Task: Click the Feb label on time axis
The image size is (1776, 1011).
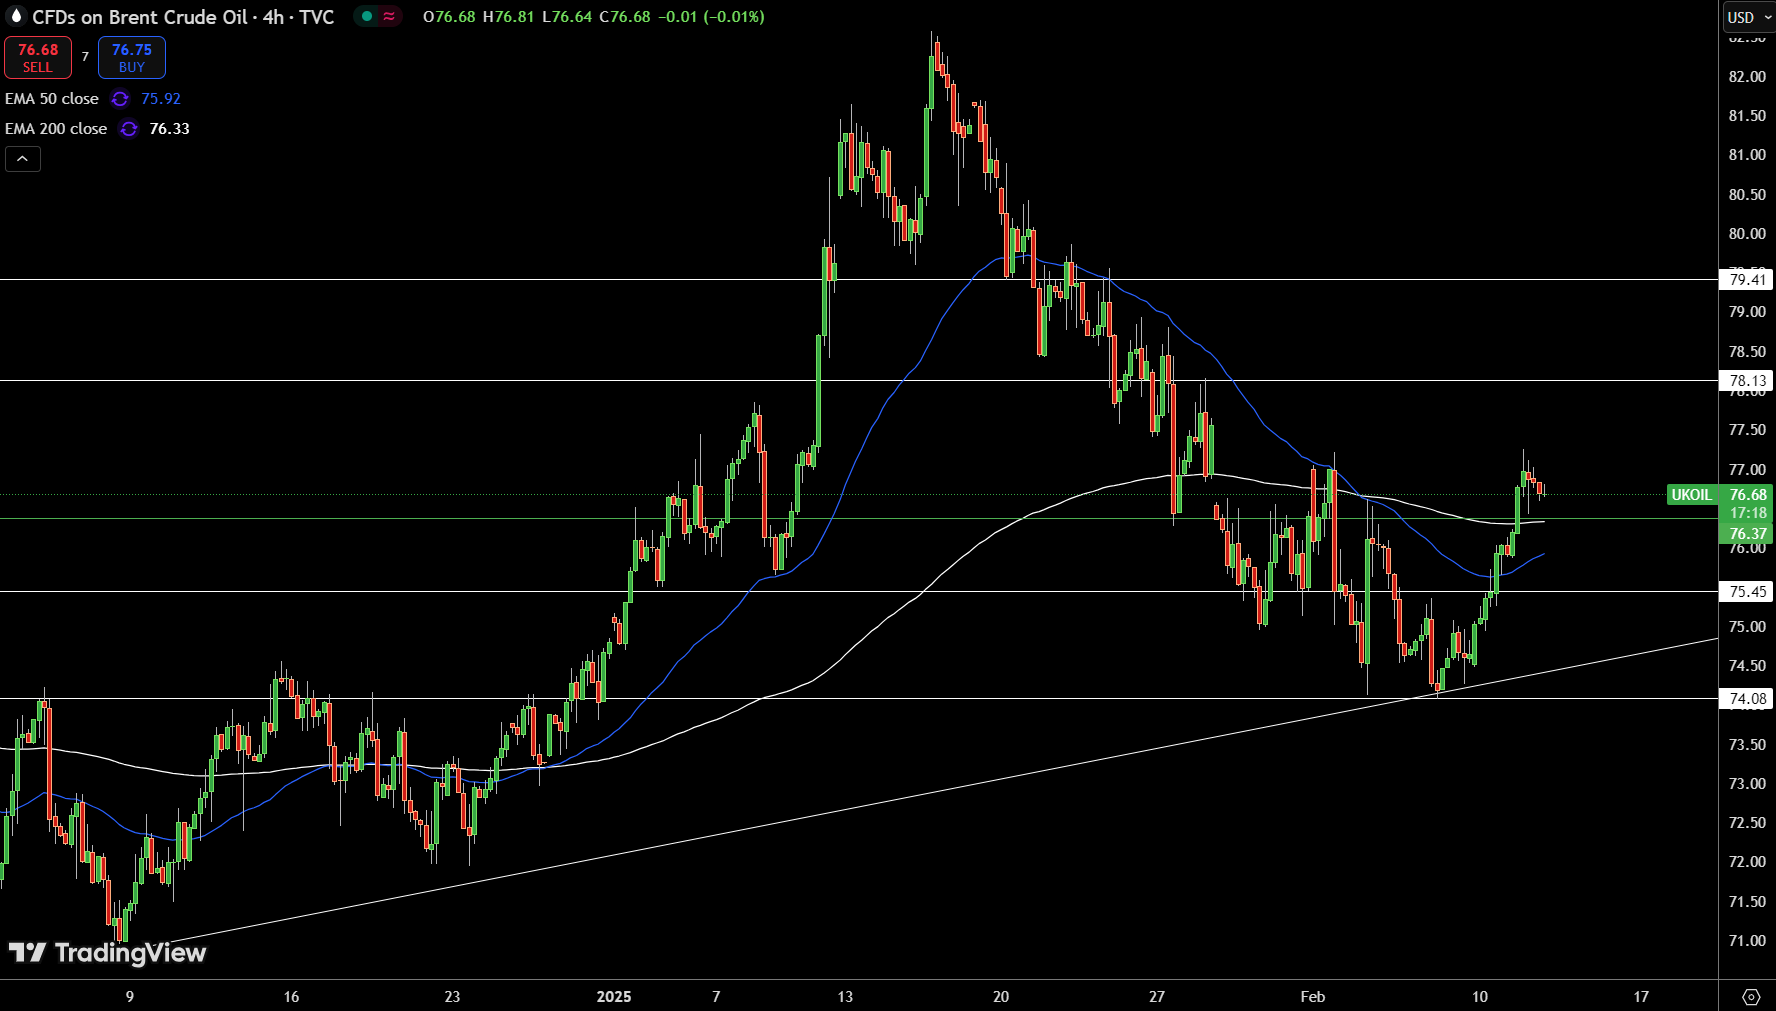Action: tap(1313, 997)
